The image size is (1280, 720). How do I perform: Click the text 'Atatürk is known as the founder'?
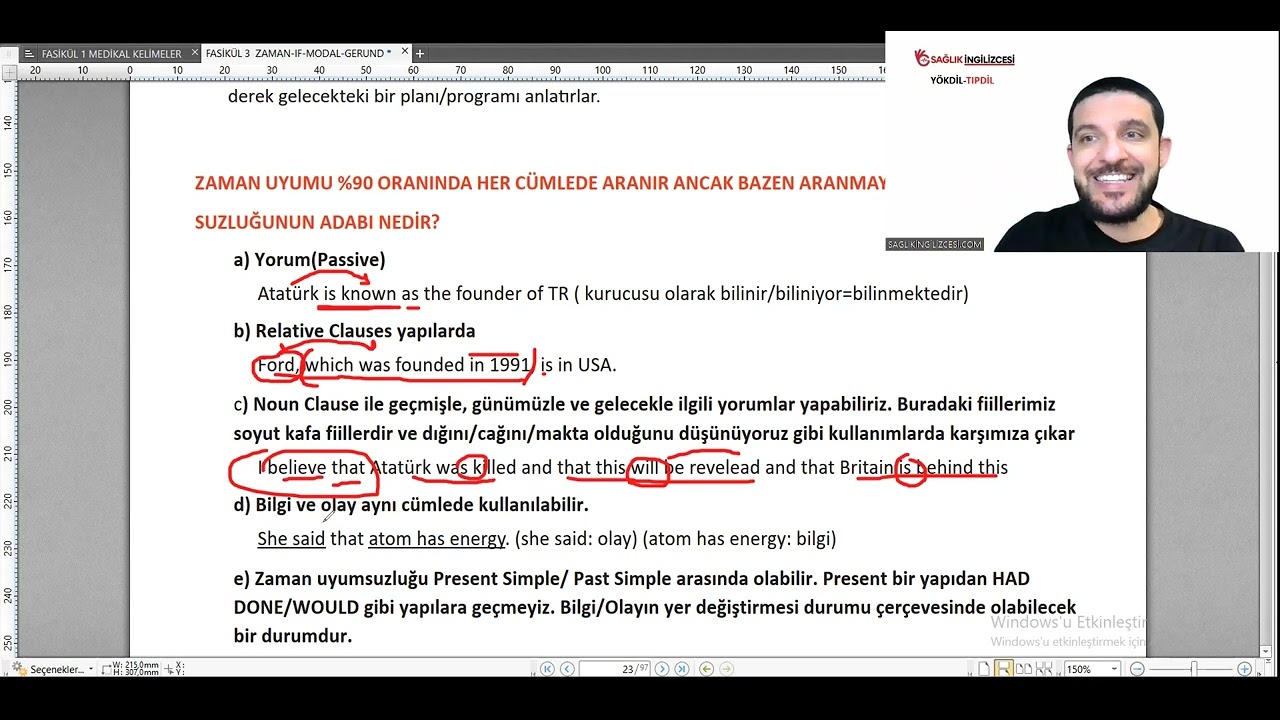[x=399, y=294]
